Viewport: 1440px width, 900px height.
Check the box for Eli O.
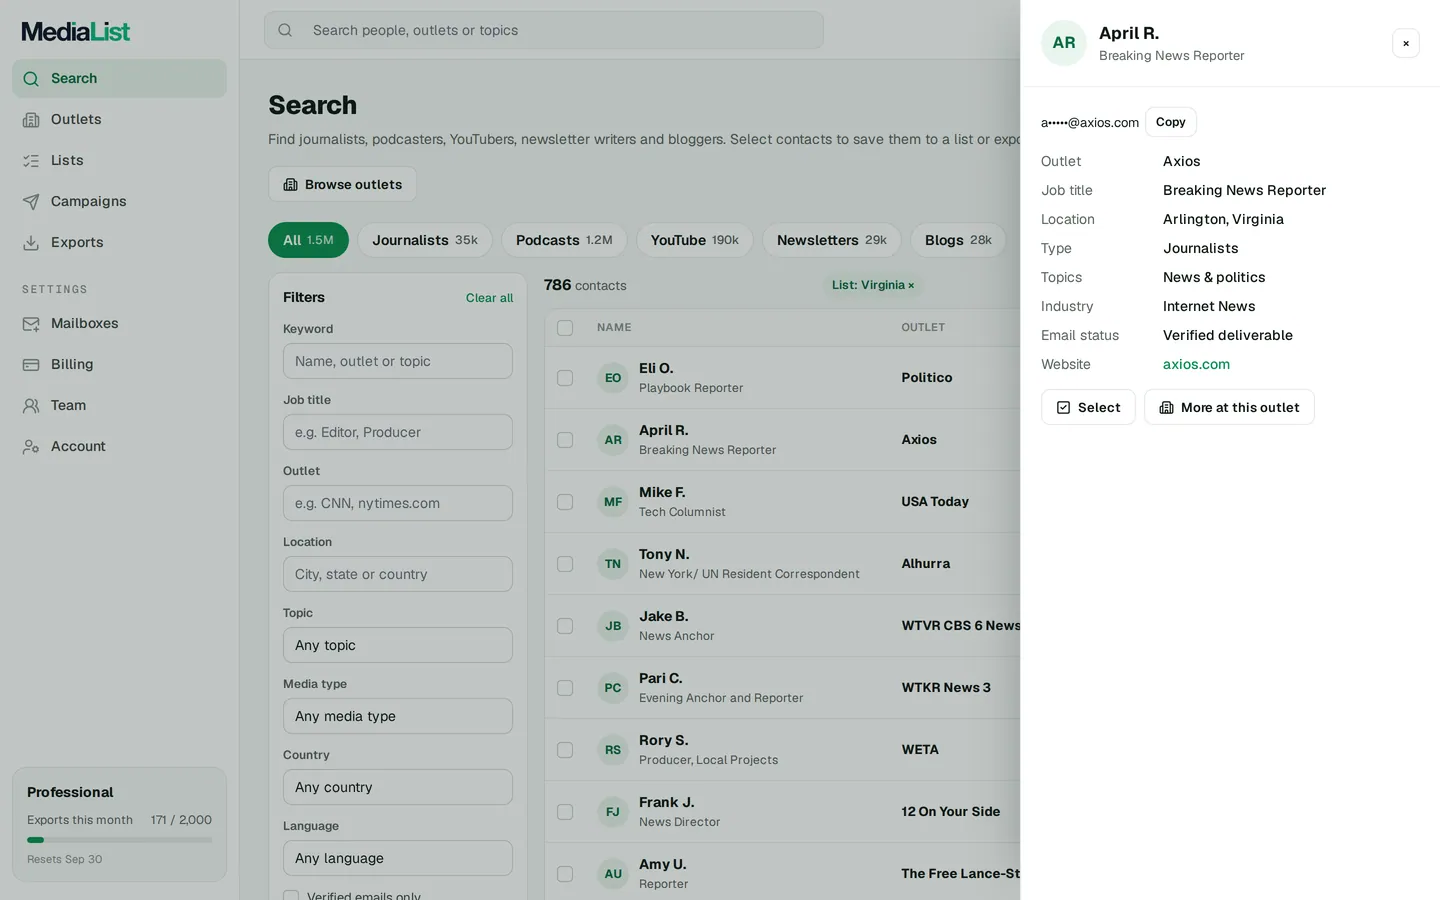565,378
